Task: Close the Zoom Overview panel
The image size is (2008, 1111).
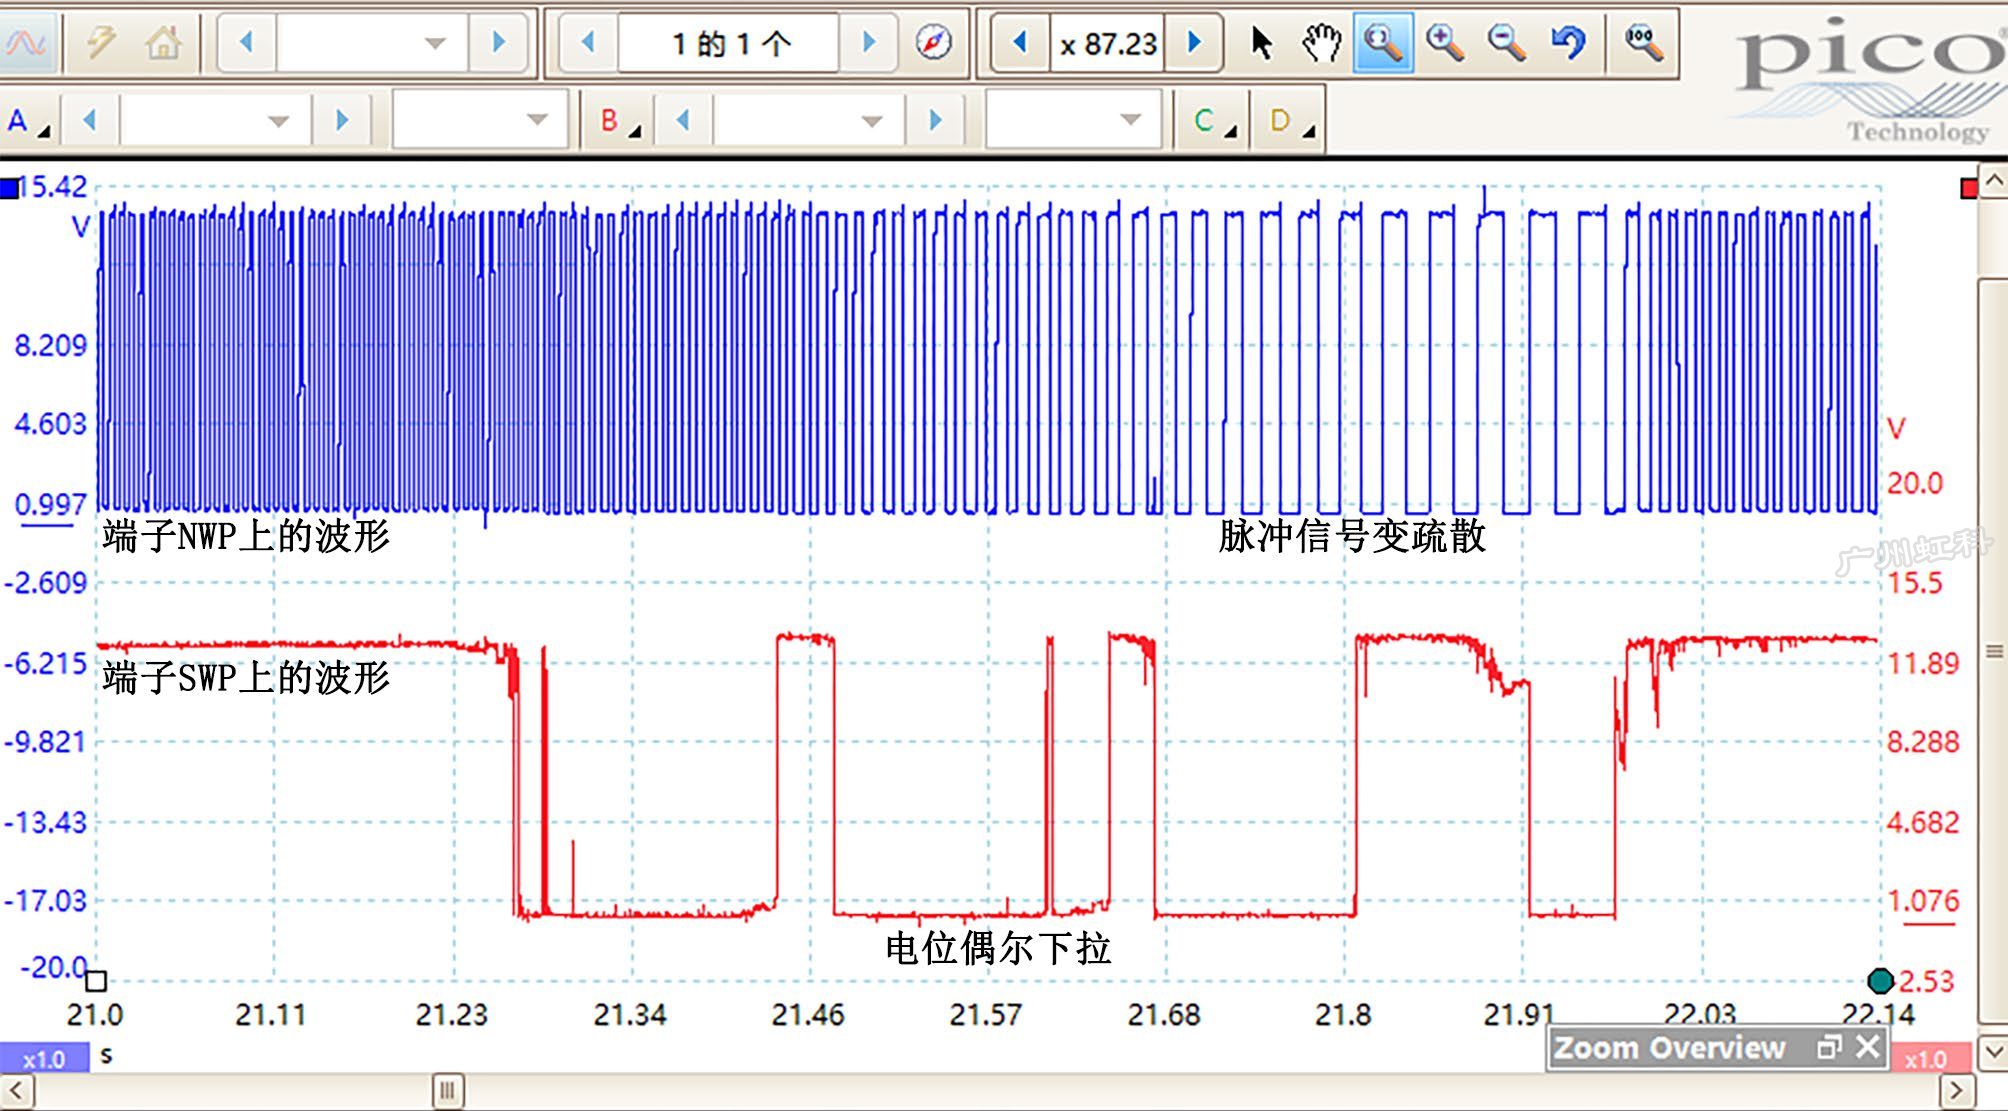Action: click(x=1866, y=1047)
